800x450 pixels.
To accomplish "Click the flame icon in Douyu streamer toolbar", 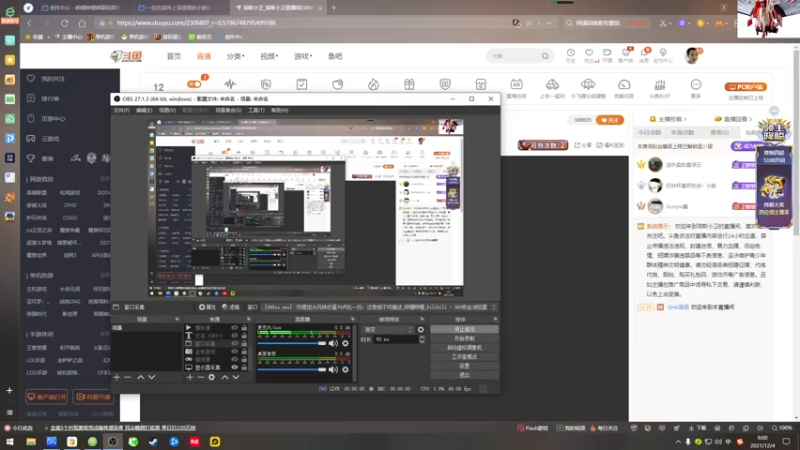I will click(373, 85).
